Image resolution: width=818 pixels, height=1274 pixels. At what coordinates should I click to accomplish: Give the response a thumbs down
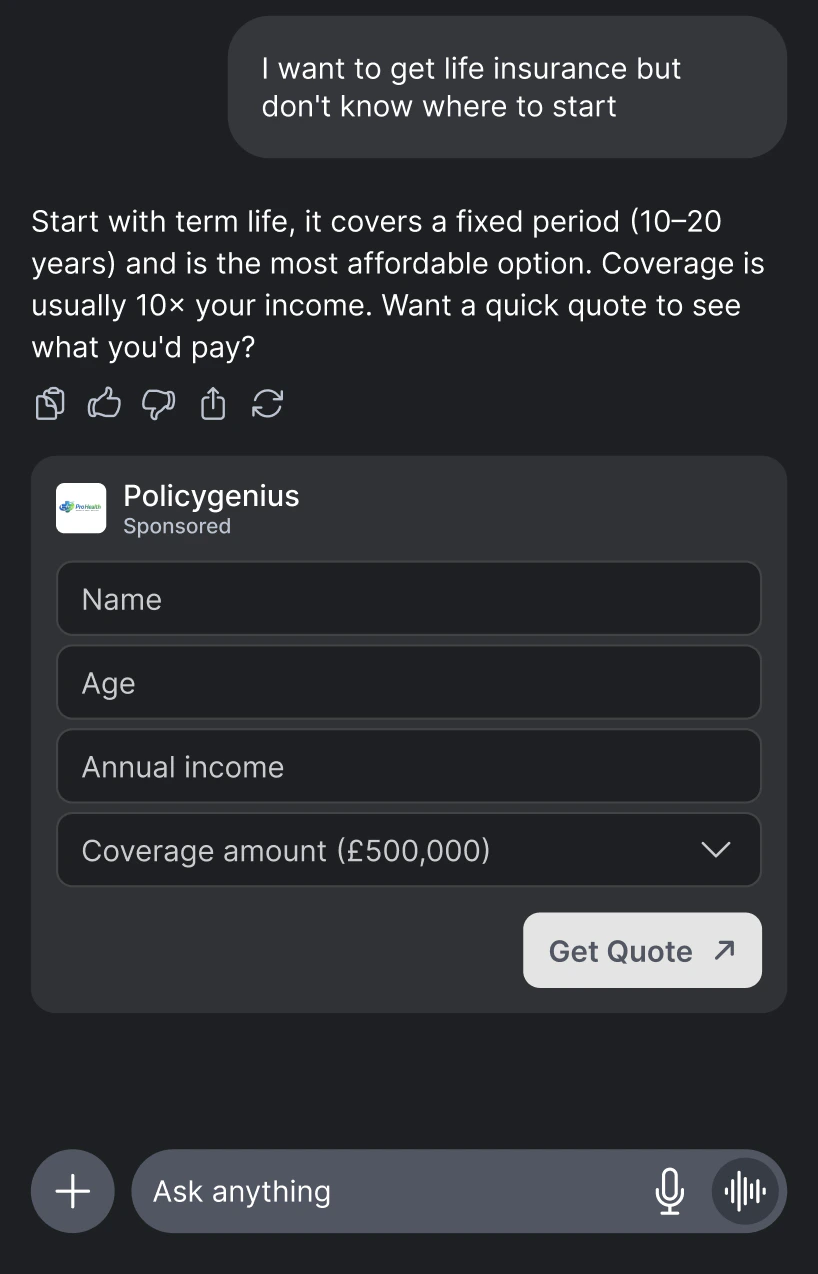point(158,403)
